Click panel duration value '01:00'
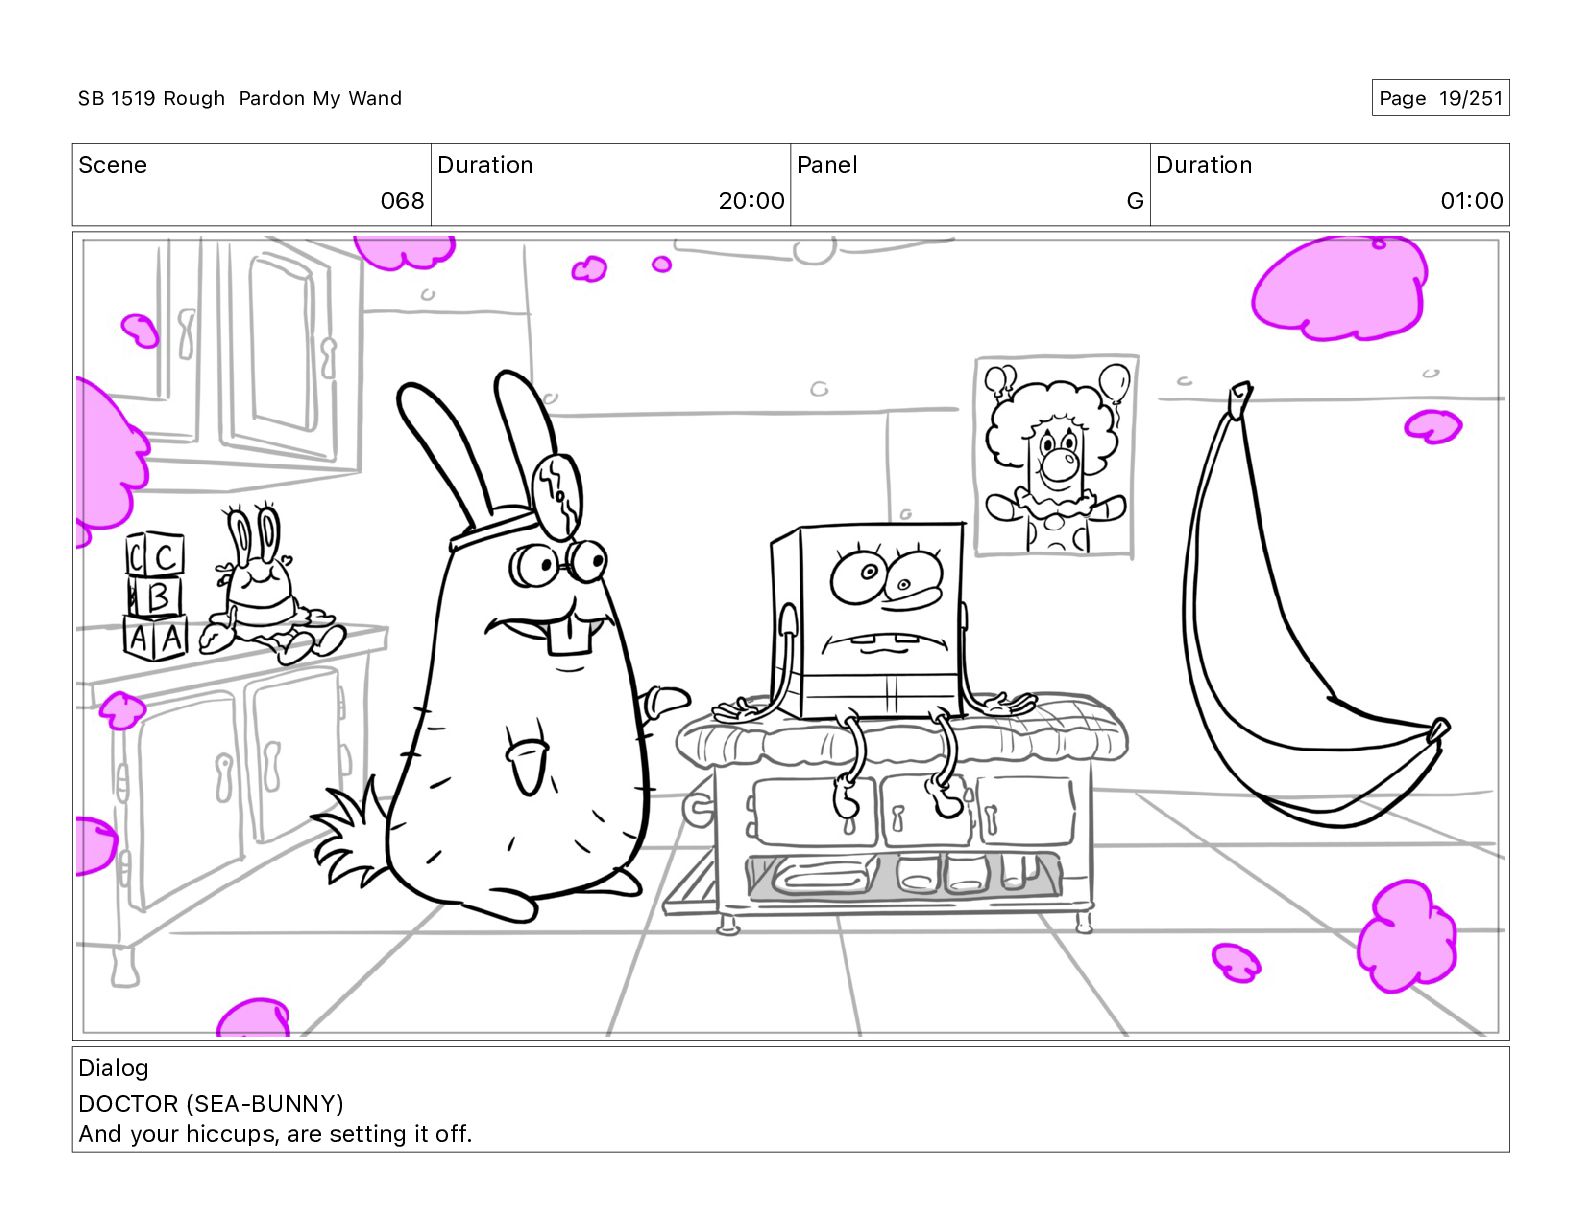The height and width of the screenshot is (1224, 1584). (x=1471, y=201)
